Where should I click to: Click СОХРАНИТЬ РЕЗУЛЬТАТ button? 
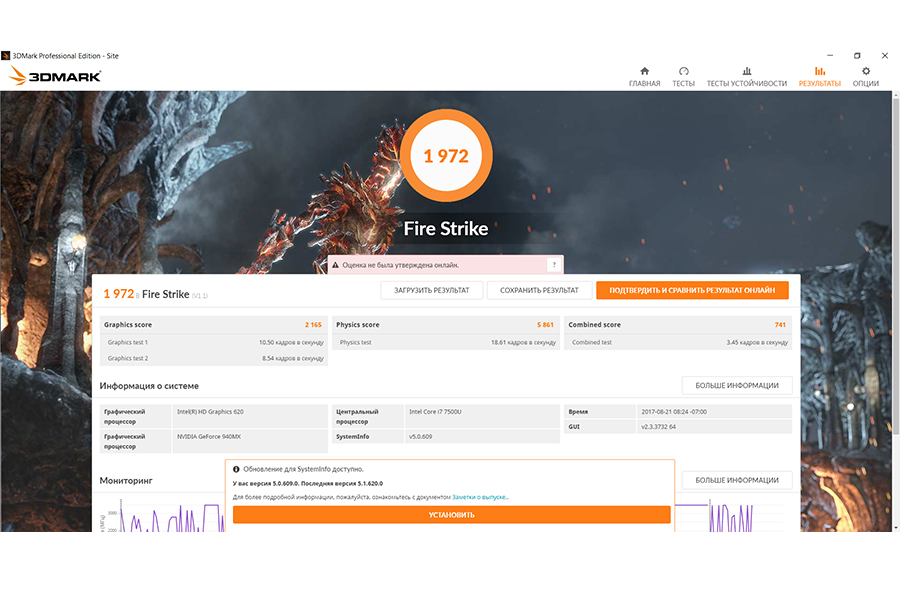[x=539, y=291]
